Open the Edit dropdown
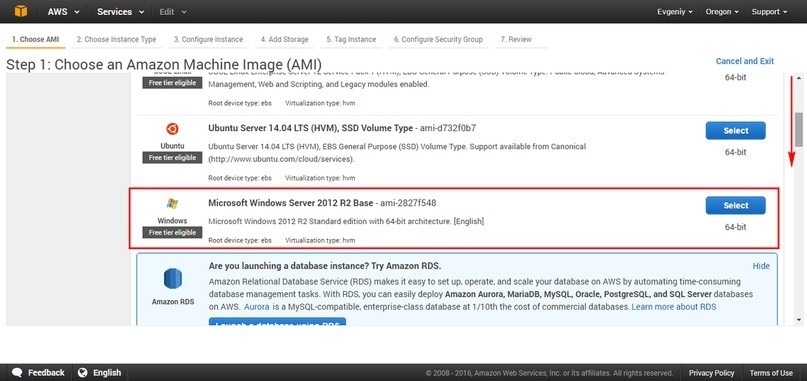This screenshot has height=381, width=807. click(x=173, y=12)
